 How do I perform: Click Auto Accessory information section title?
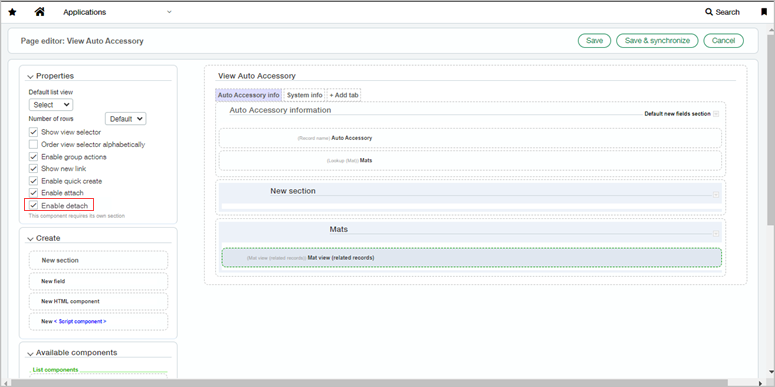point(280,110)
